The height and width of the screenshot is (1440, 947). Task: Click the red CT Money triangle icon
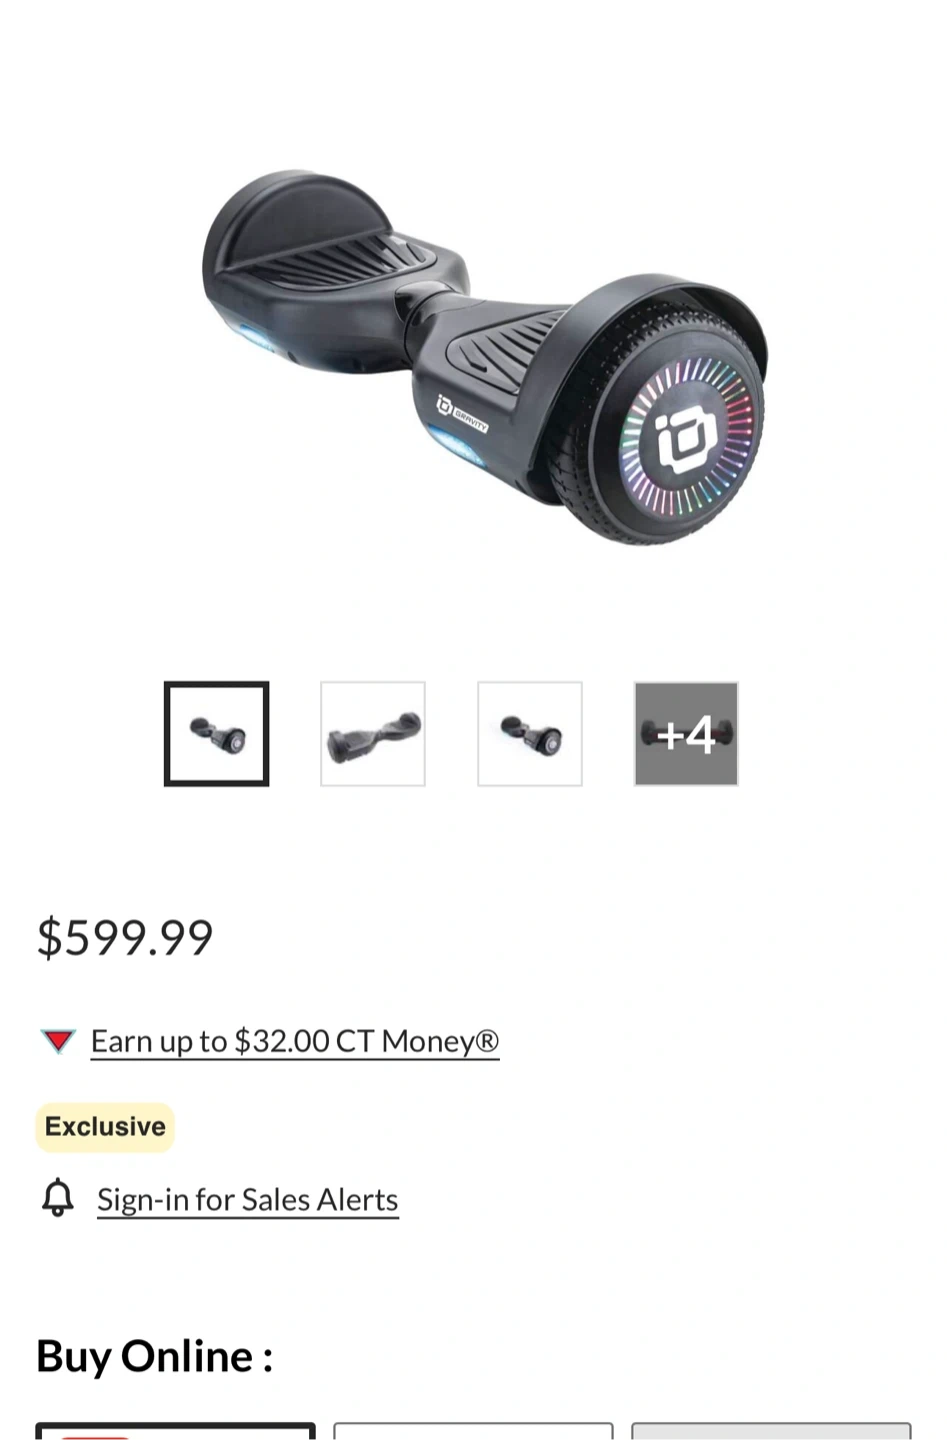(58, 1041)
